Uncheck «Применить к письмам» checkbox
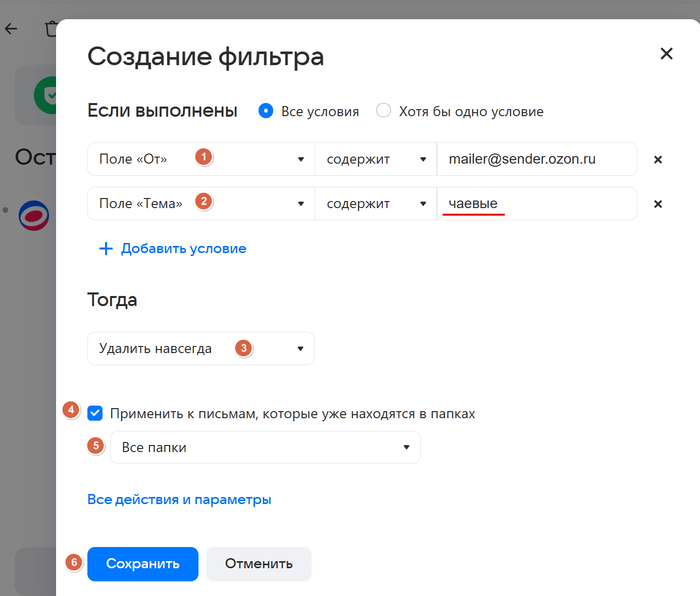The height and width of the screenshot is (596, 700). (95, 413)
